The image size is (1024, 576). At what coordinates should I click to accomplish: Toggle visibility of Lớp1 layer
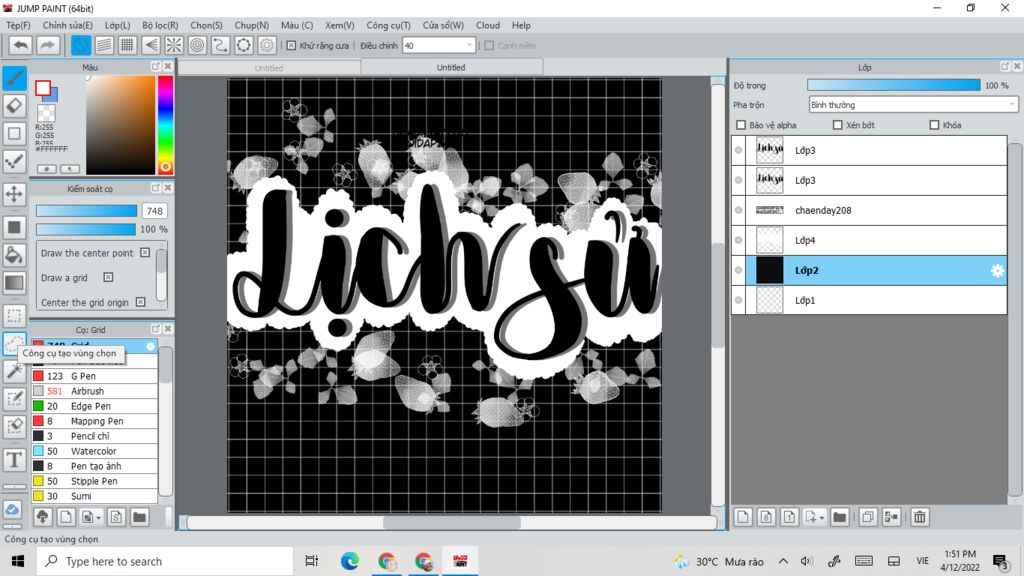point(739,300)
